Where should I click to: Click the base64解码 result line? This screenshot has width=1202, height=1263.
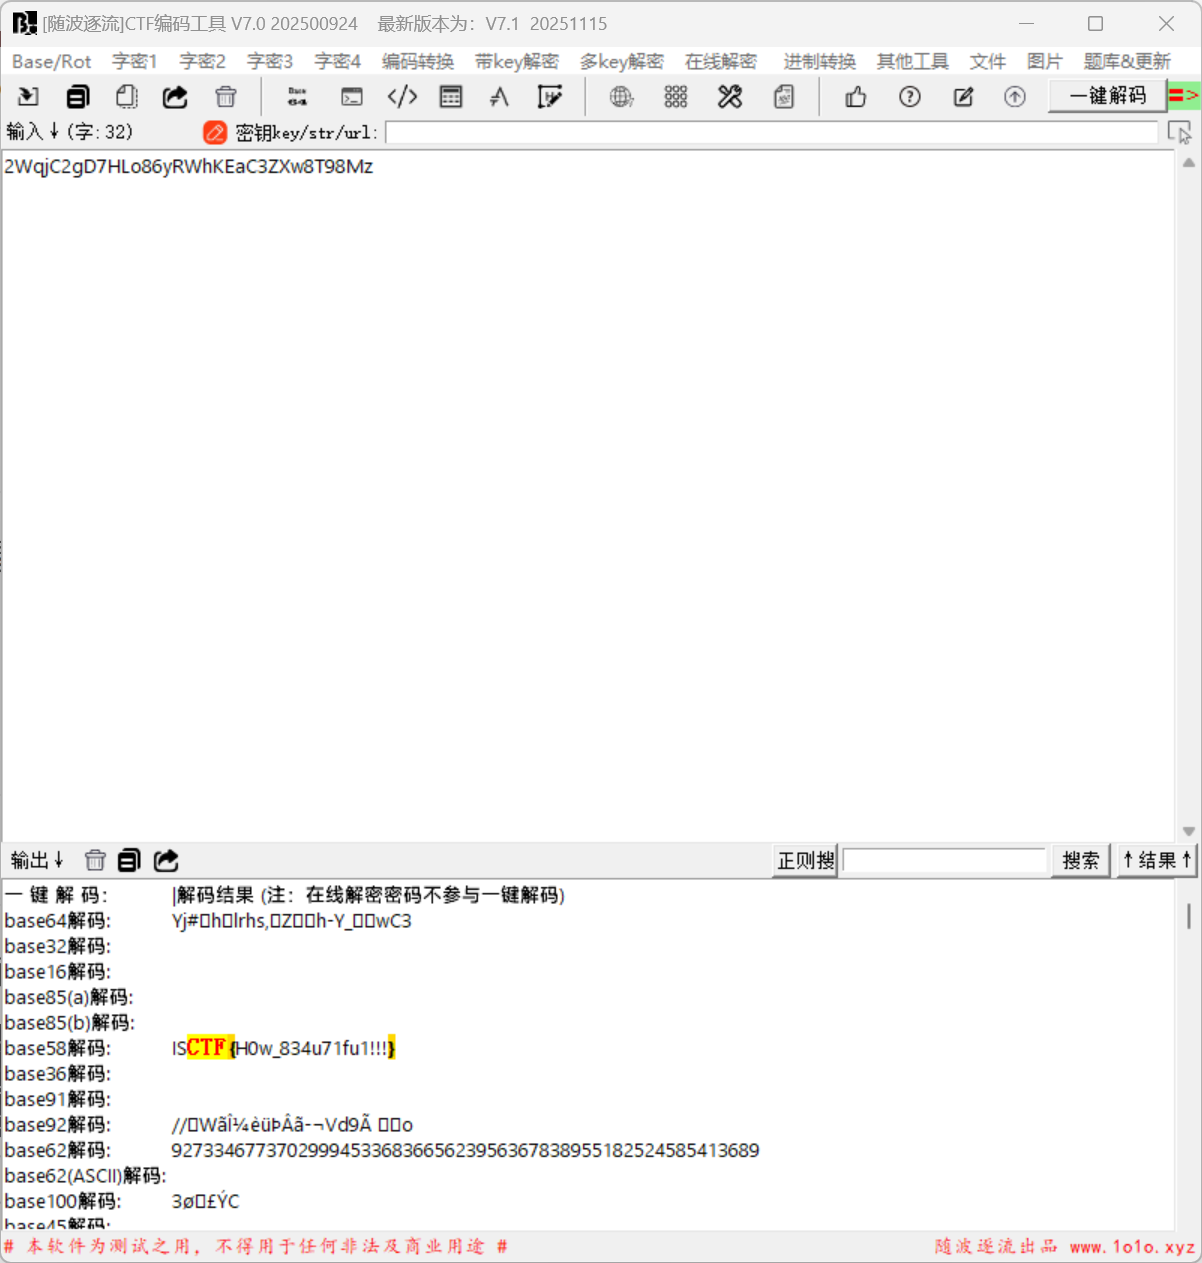point(292,920)
